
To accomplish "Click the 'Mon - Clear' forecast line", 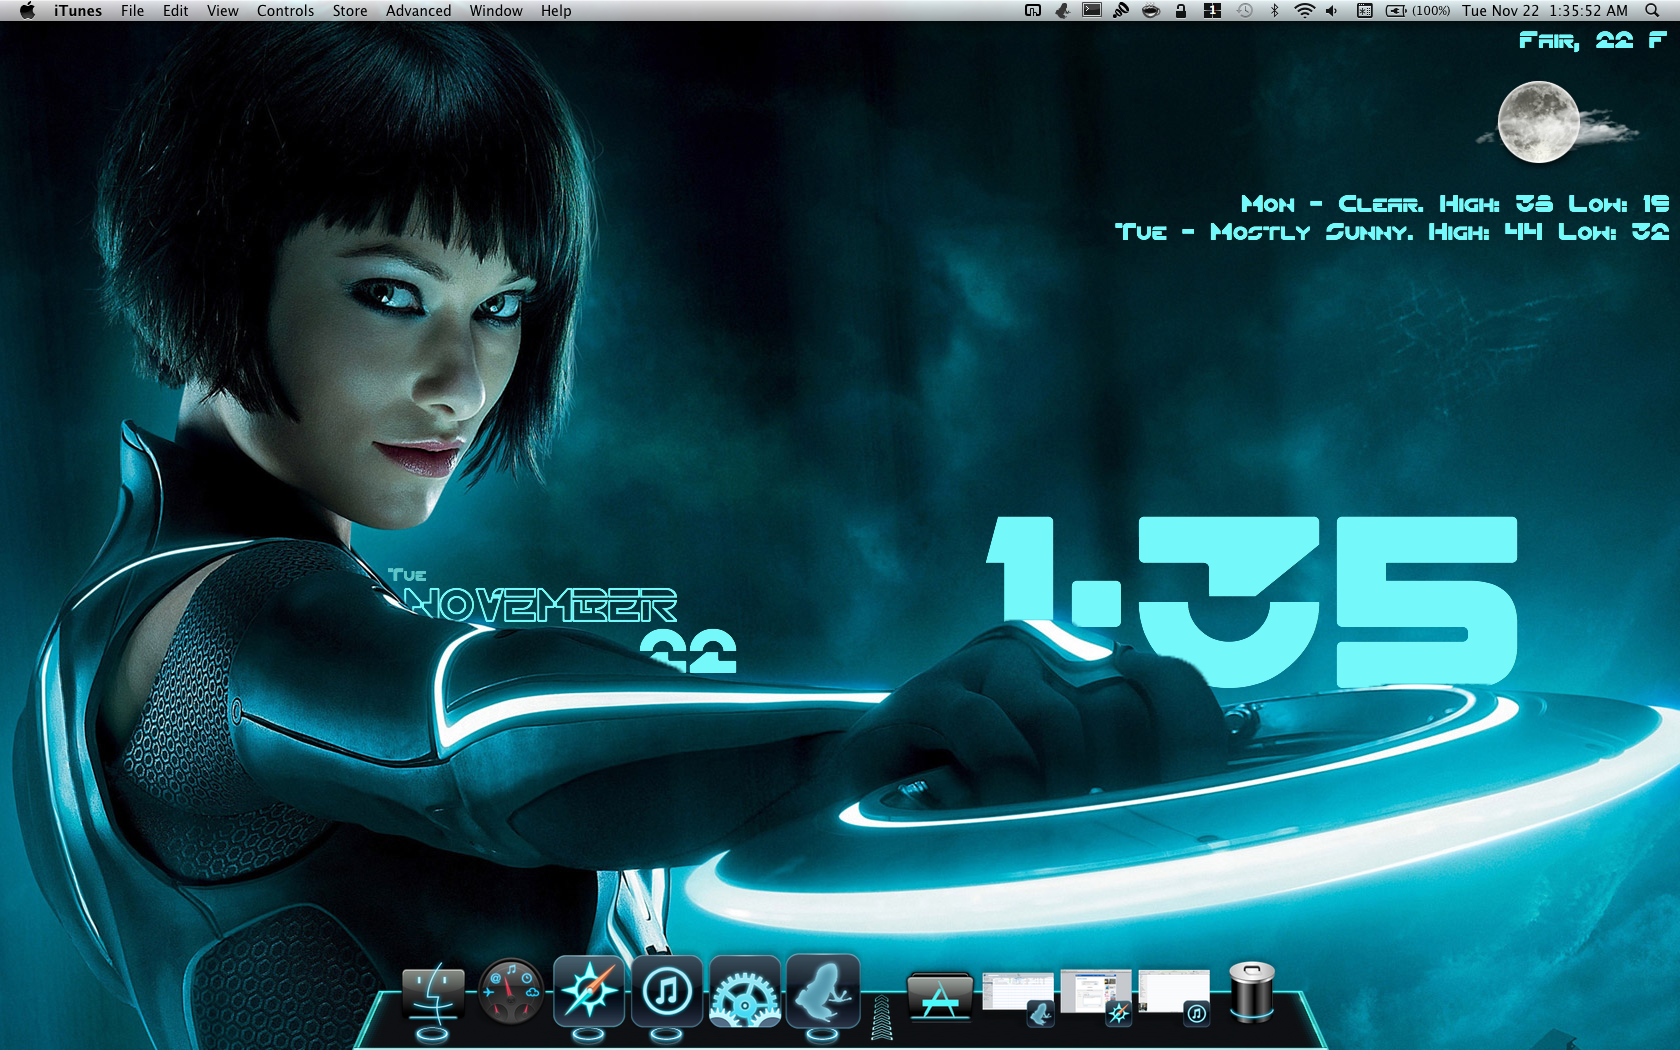I will [1455, 204].
